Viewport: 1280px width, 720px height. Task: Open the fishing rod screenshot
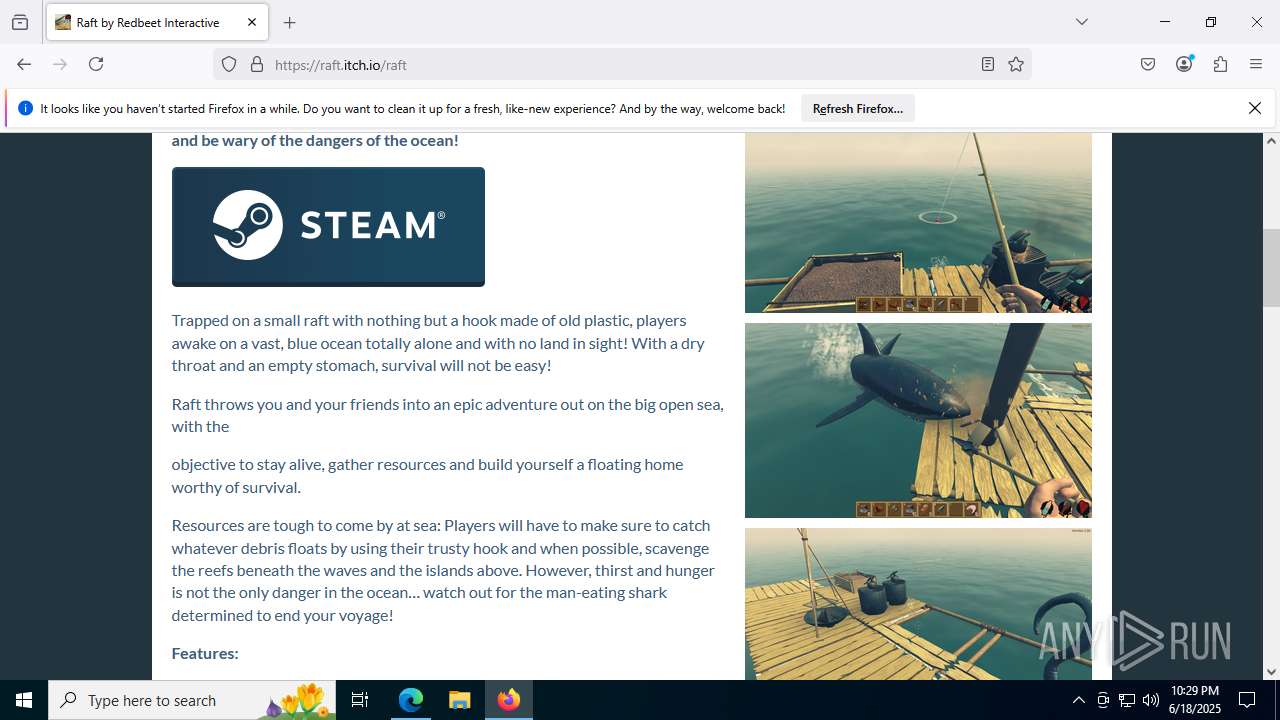(918, 223)
